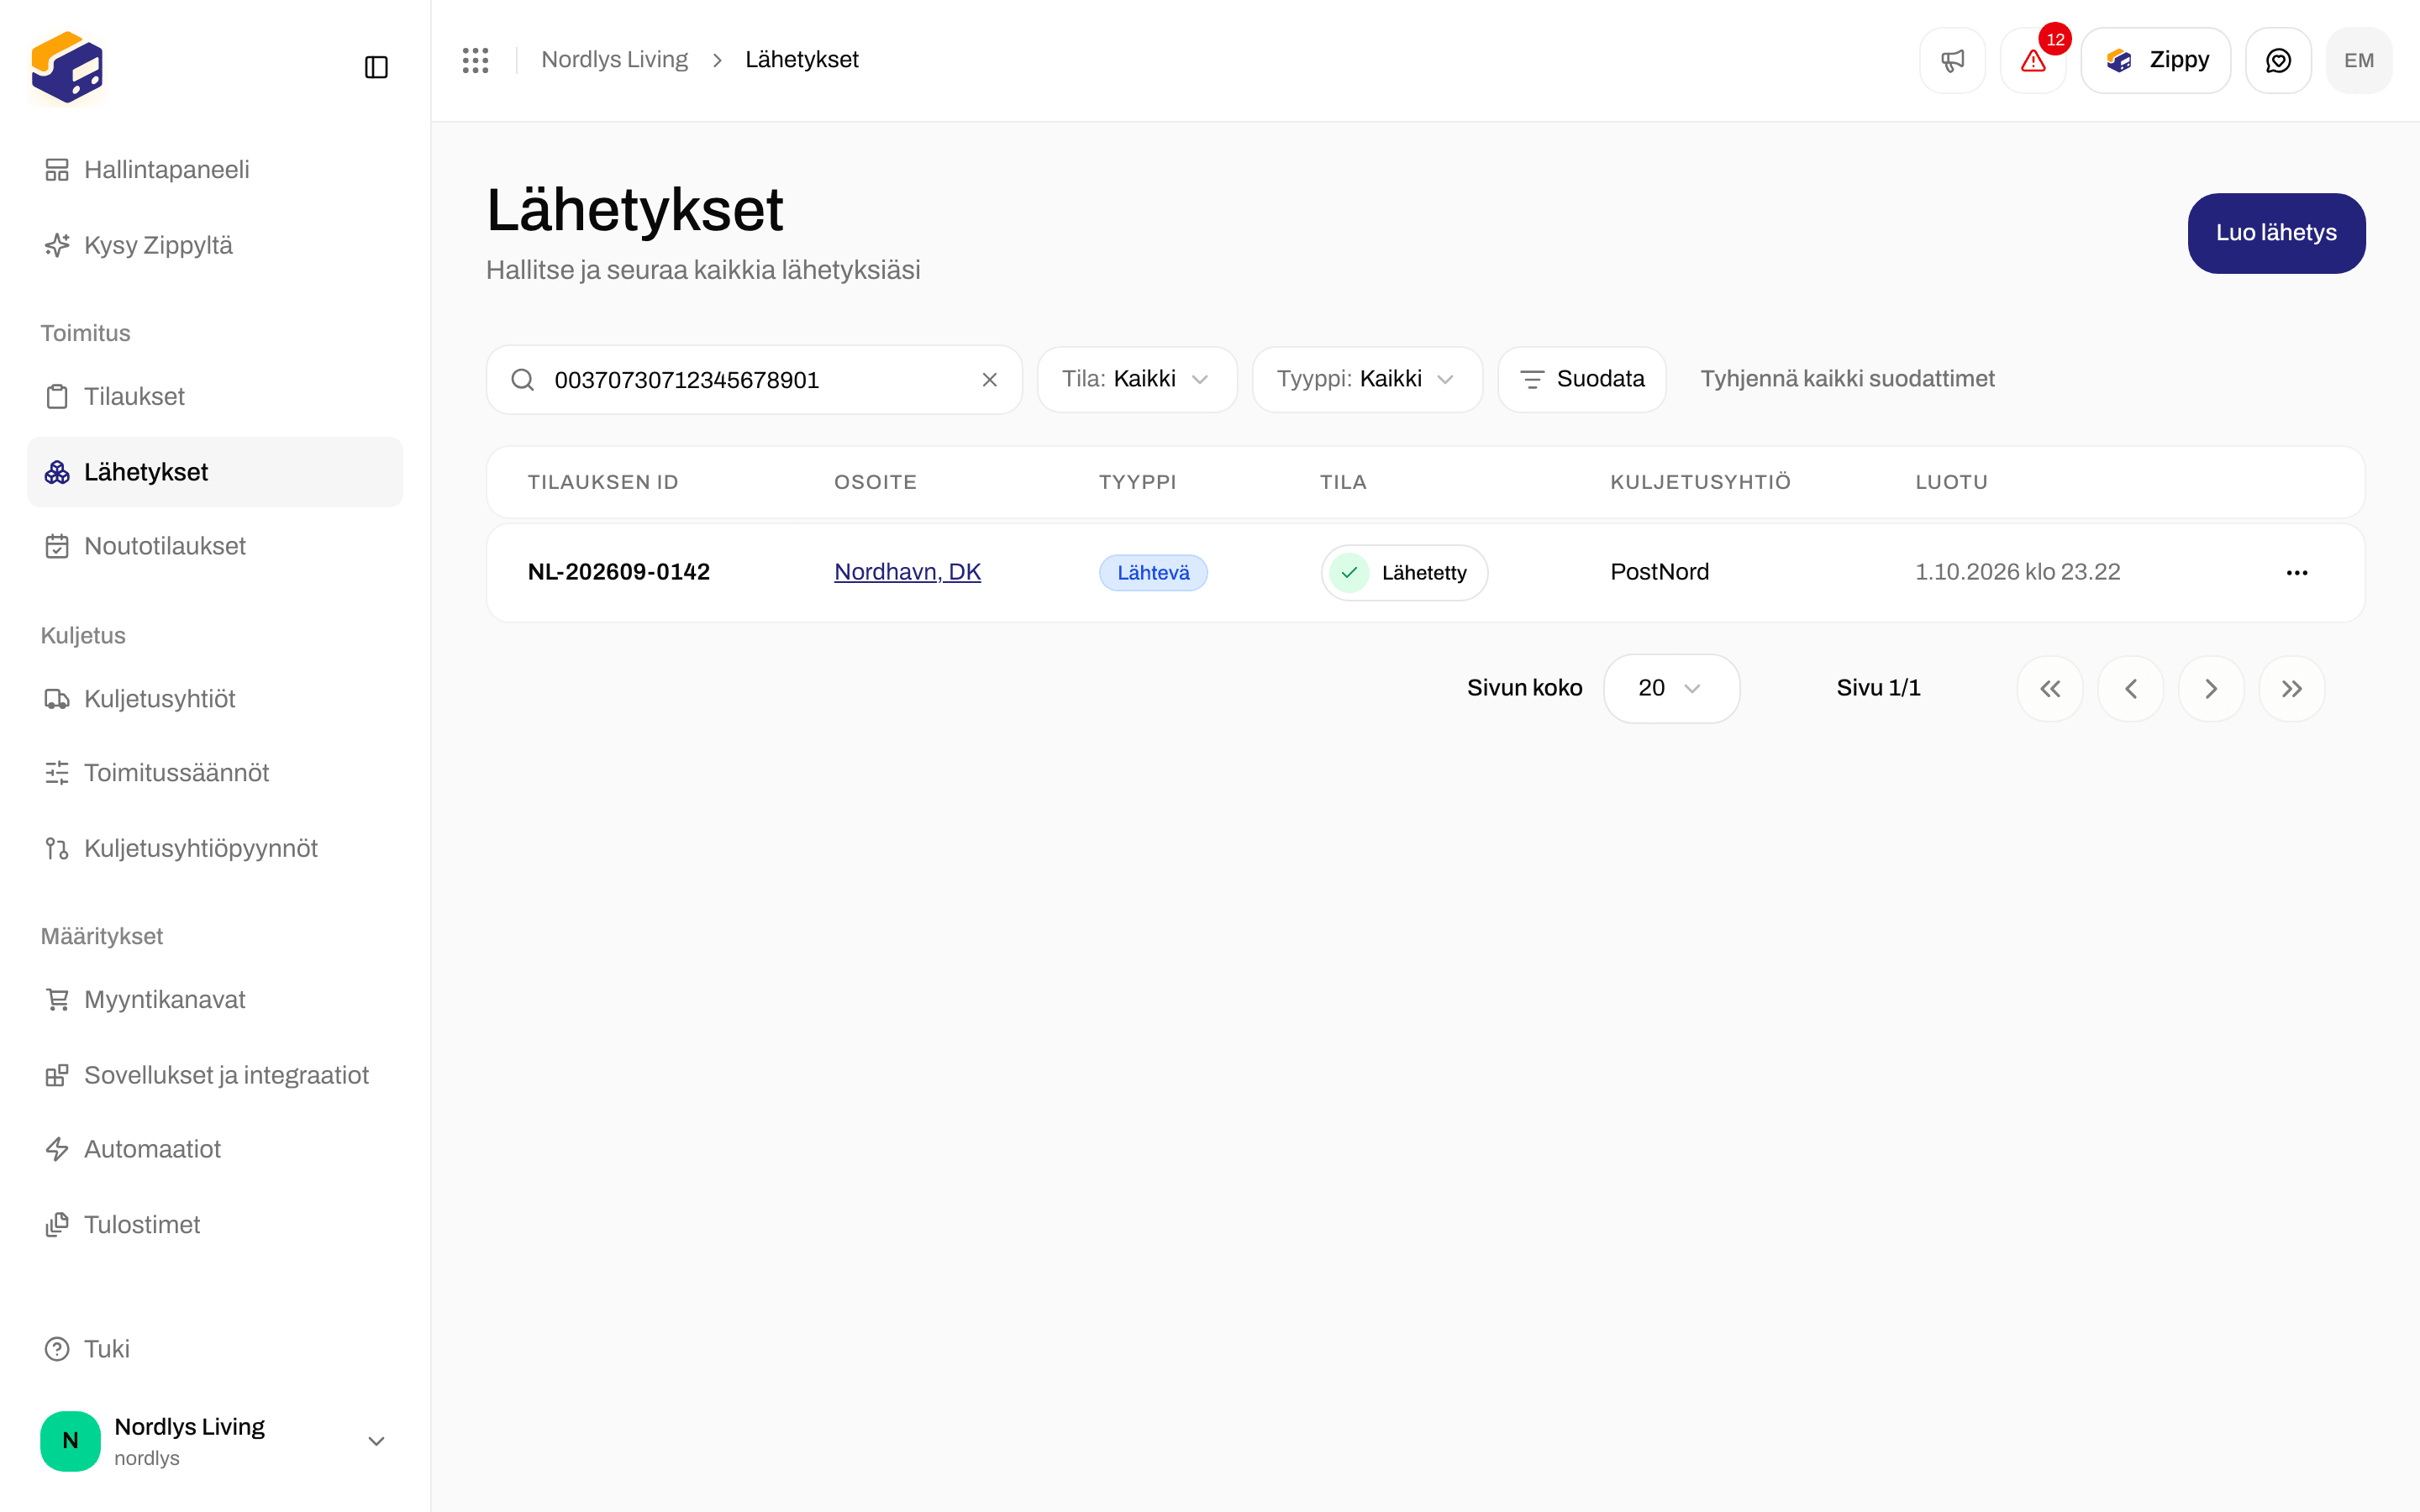Open the Tyyppi: Kaikki dropdown

click(1367, 380)
